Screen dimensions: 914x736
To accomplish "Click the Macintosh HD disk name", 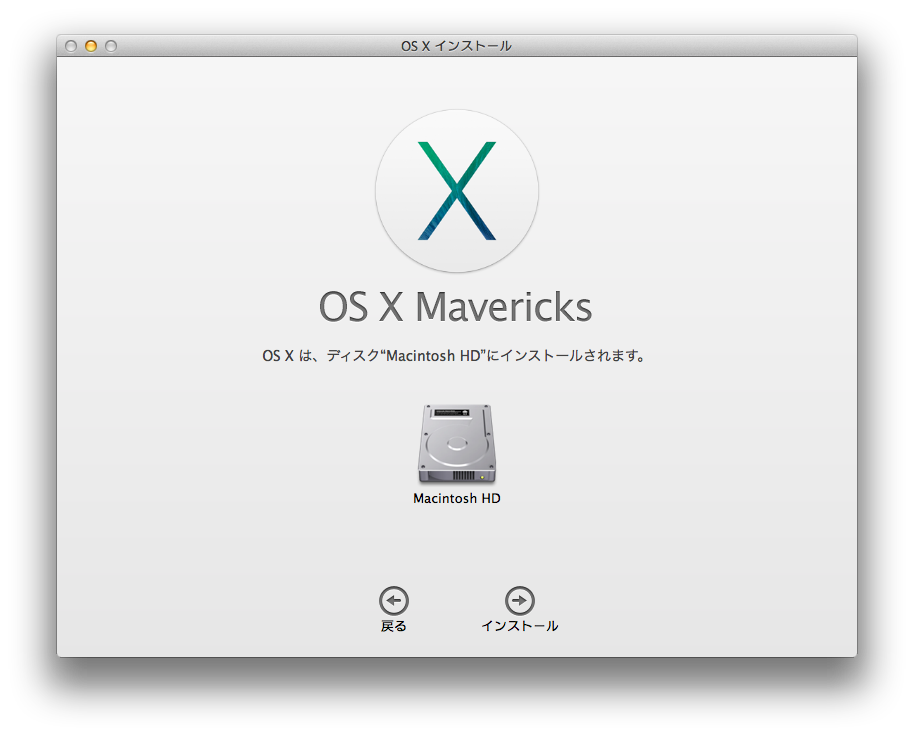I will pyautogui.click(x=457, y=498).
